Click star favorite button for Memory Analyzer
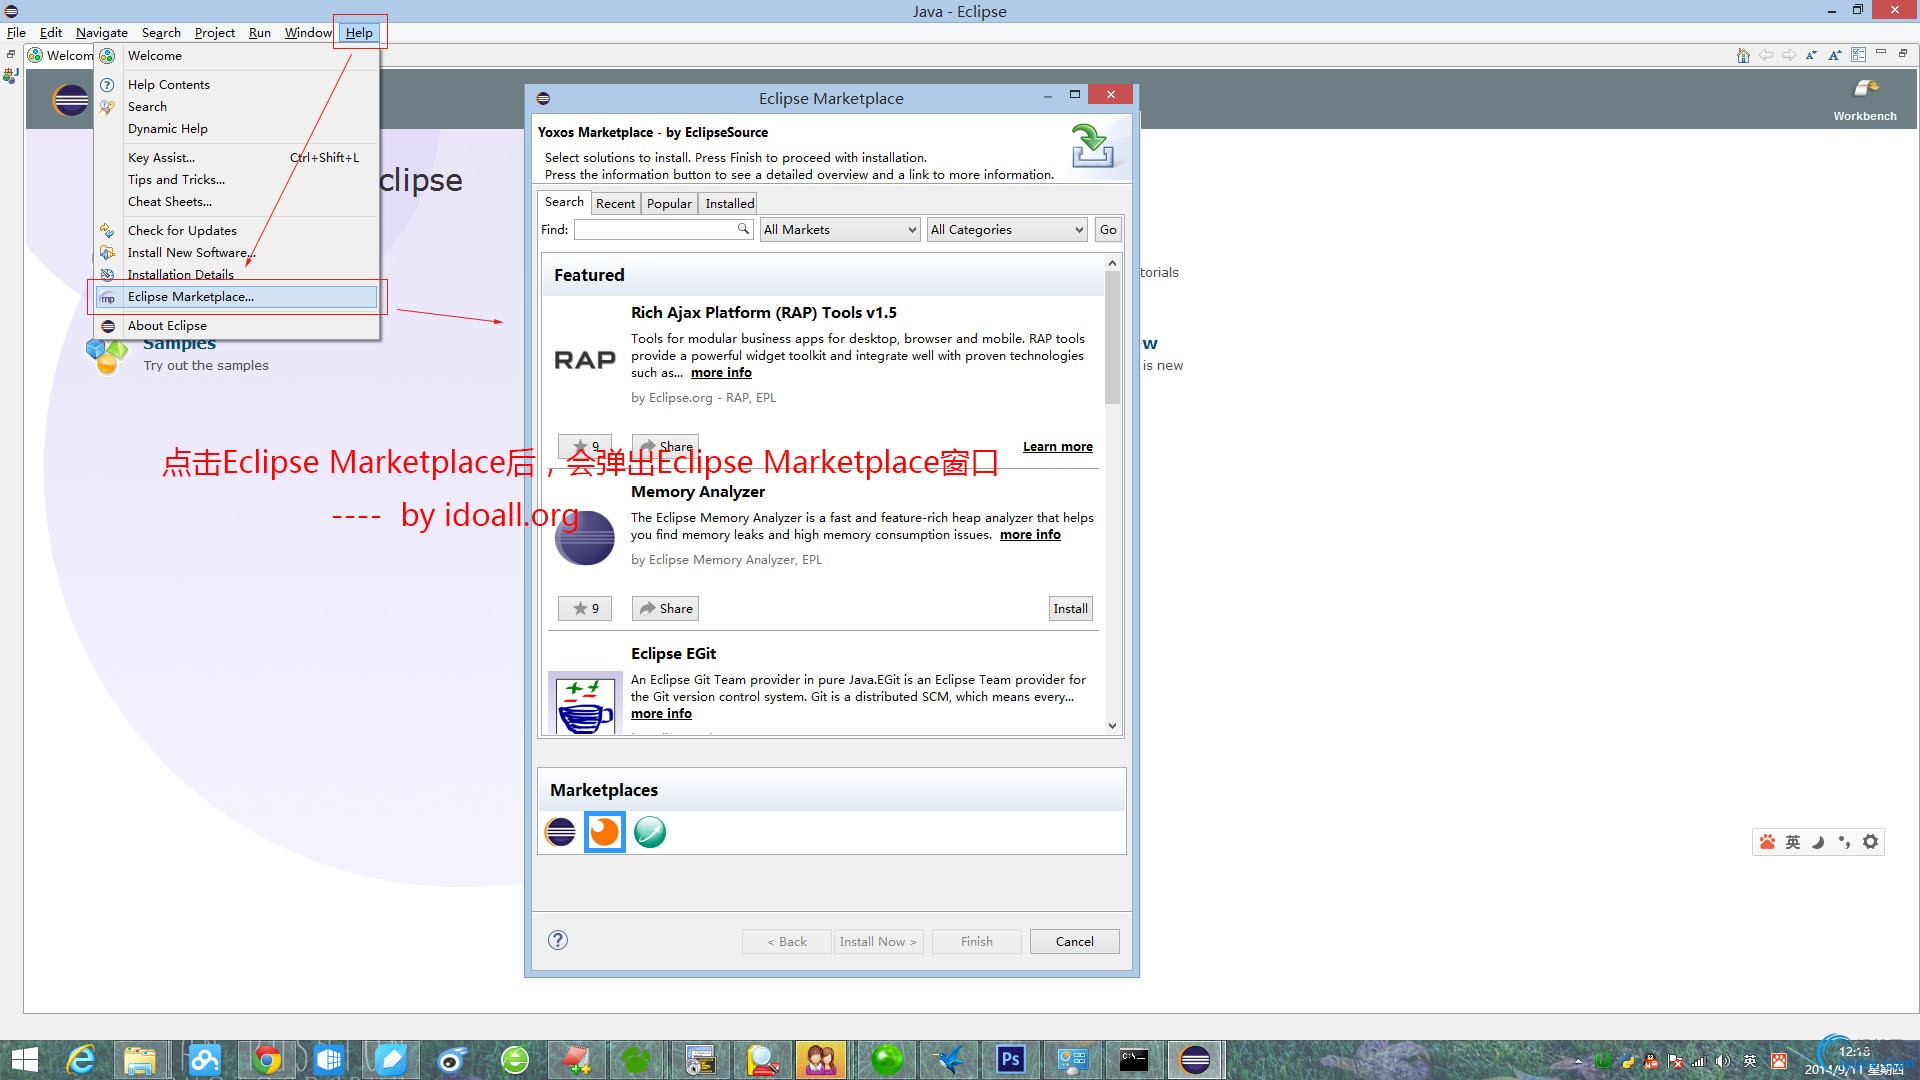 click(x=585, y=608)
